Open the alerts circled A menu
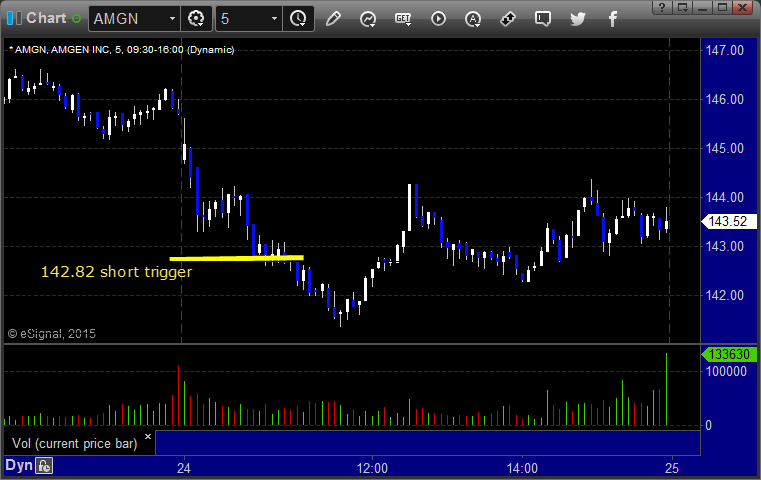This screenshot has width=761, height=480. coord(473,19)
